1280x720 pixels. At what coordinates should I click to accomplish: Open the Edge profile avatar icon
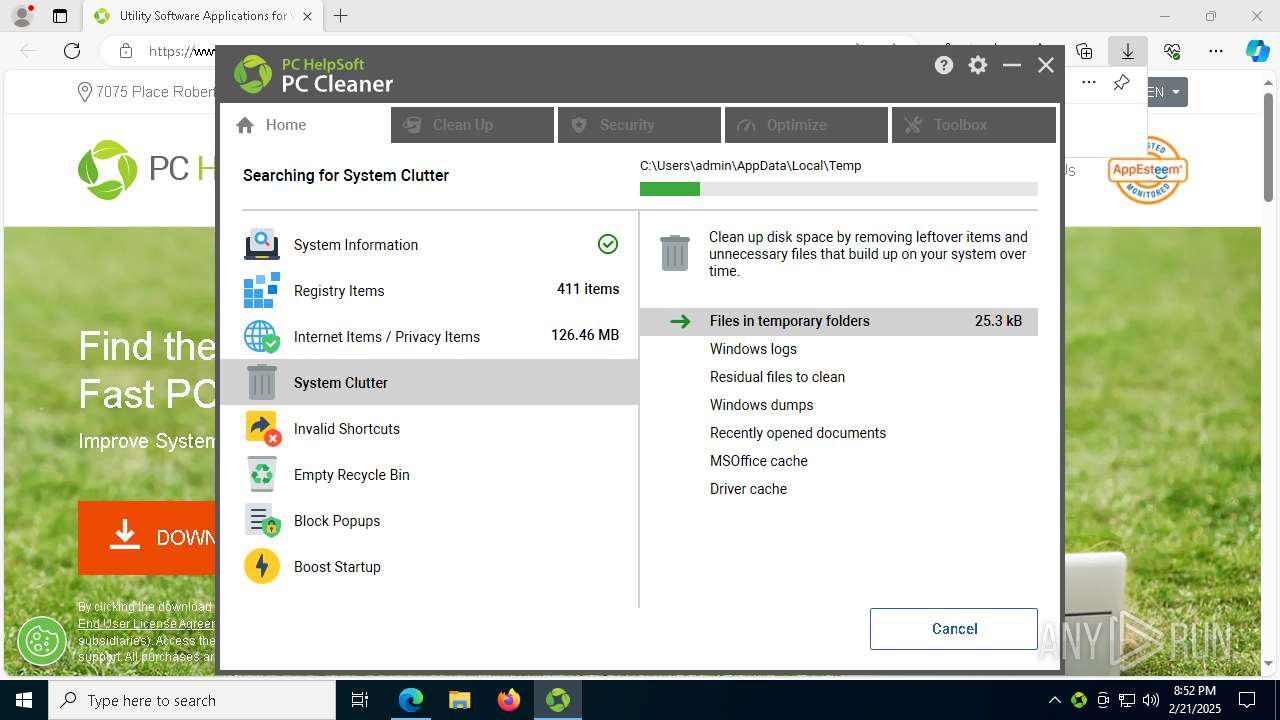pos(21,16)
